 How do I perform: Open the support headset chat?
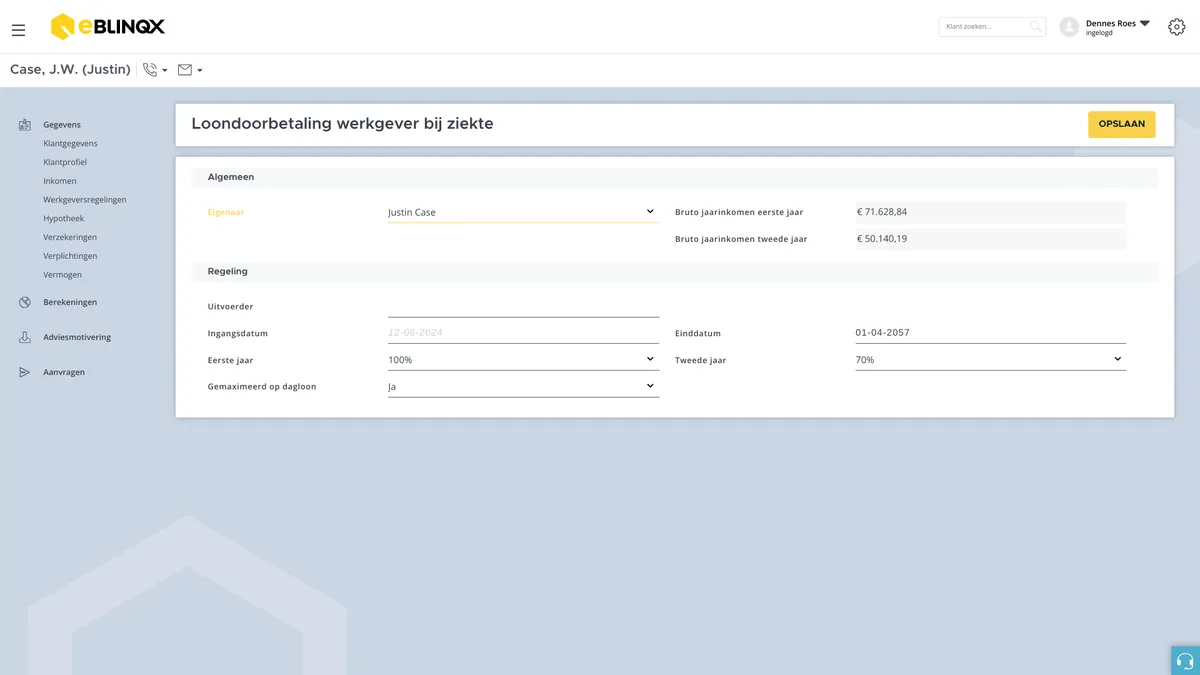[x=1185, y=660]
